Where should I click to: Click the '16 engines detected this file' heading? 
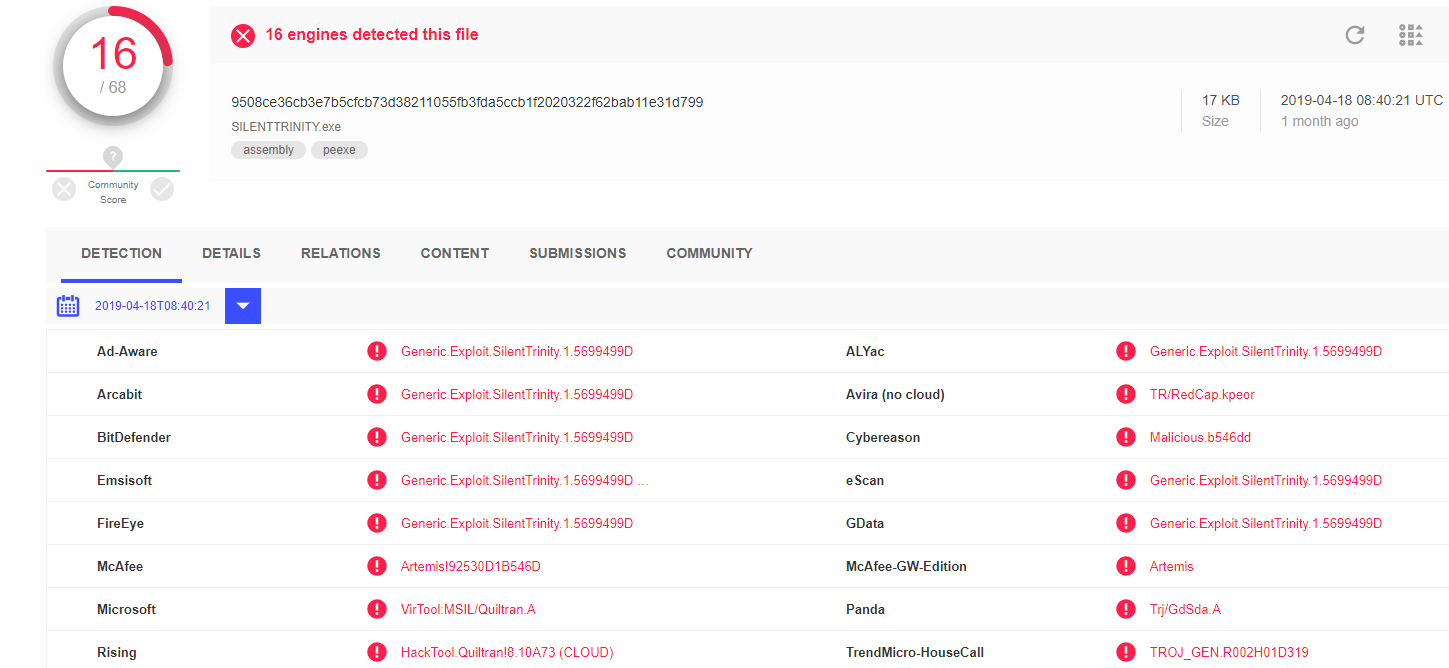pos(372,35)
